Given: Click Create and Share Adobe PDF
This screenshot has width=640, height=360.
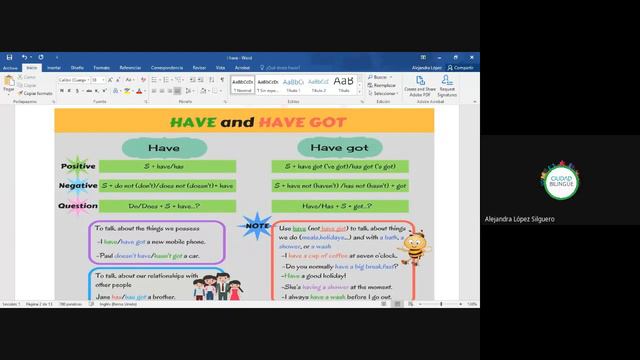Looking at the screenshot, I should (x=420, y=86).
